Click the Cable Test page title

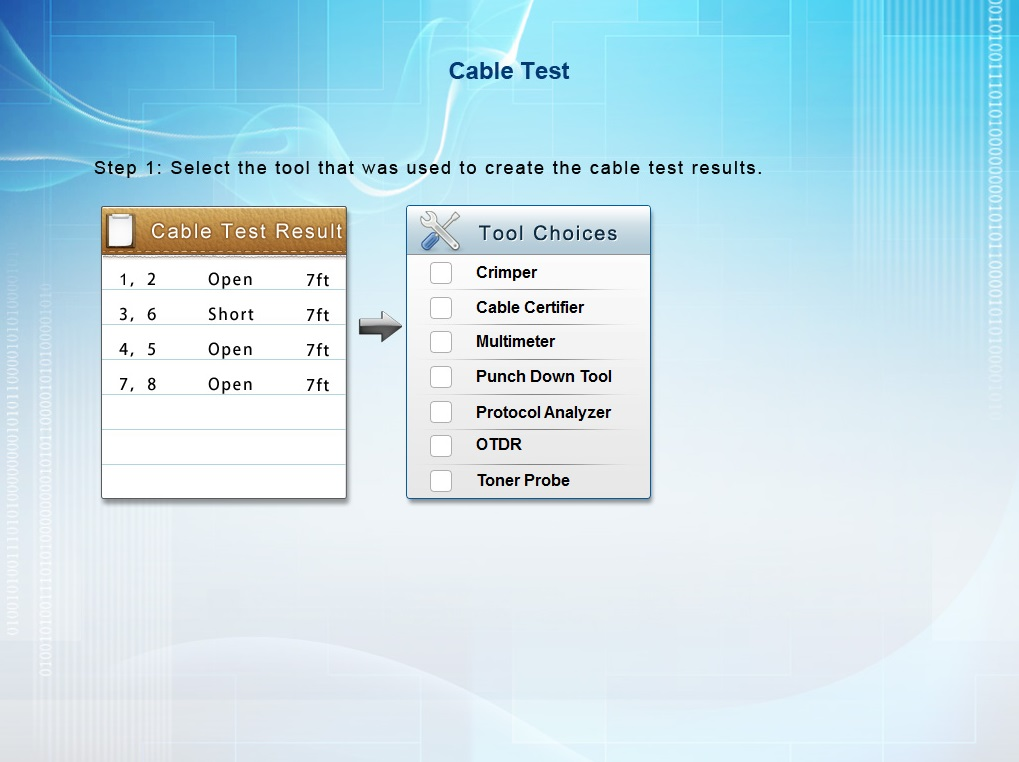509,71
